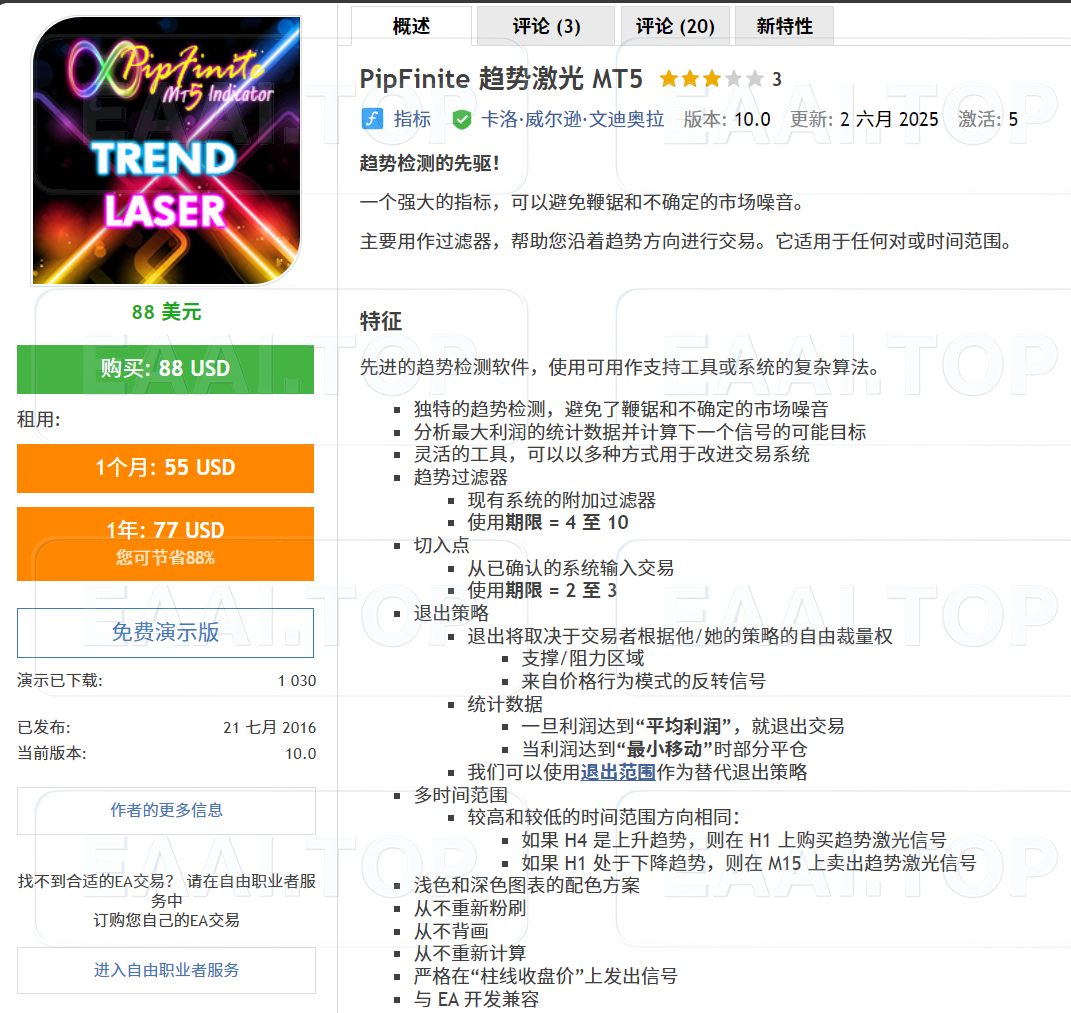Open the 概述 overview tab

tap(411, 26)
